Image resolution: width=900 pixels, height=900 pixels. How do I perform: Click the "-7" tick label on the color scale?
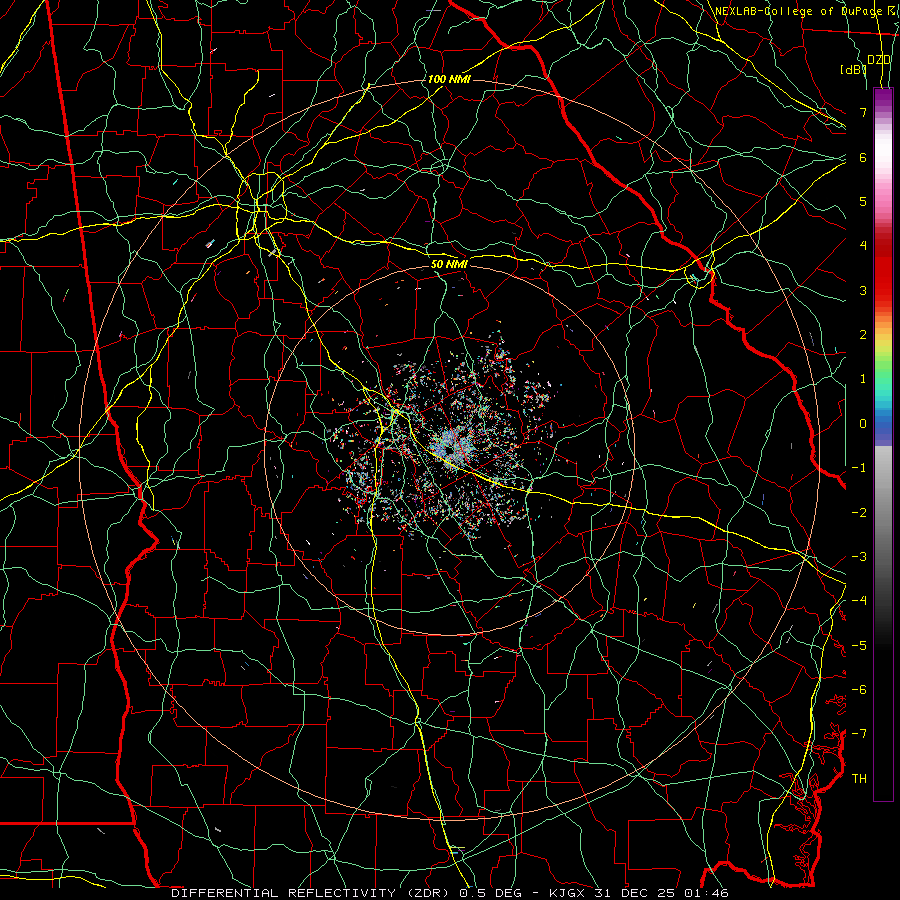[x=859, y=734]
